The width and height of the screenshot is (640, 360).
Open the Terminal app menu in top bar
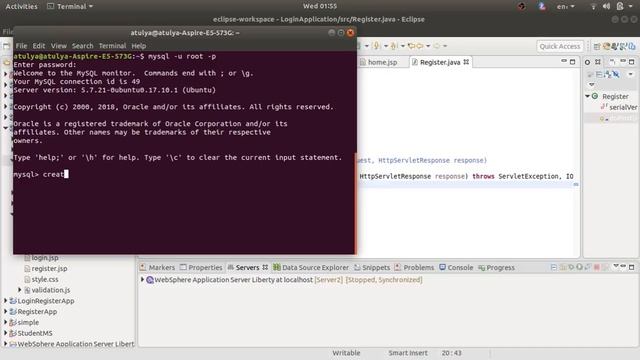pyautogui.click(x=70, y=7)
